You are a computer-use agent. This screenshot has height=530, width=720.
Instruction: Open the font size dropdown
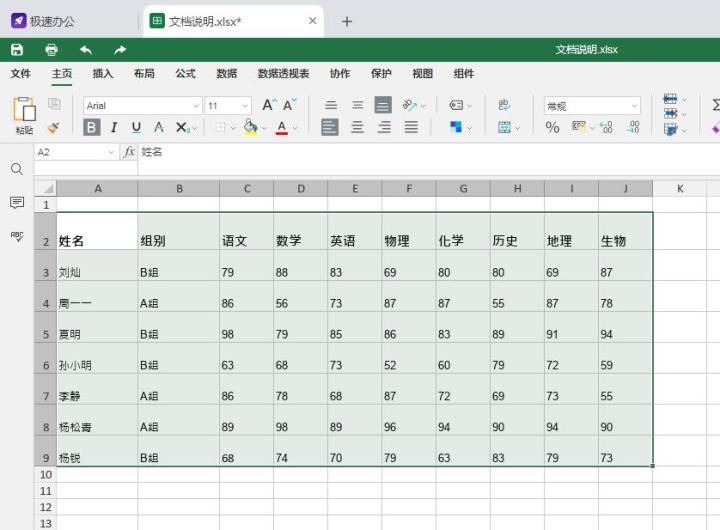point(245,106)
